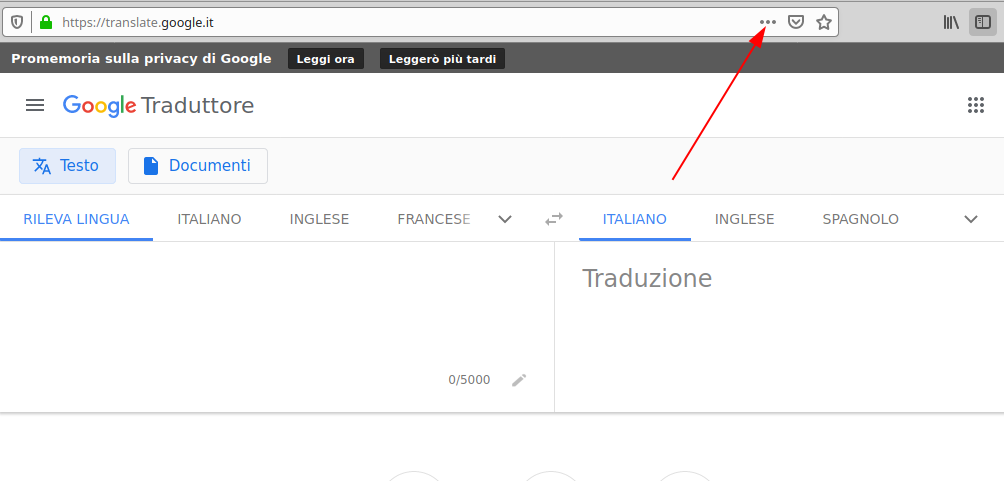Choose ITALIANO as source language
Image resolution: width=1004 pixels, height=481 pixels.
pyautogui.click(x=209, y=219)
